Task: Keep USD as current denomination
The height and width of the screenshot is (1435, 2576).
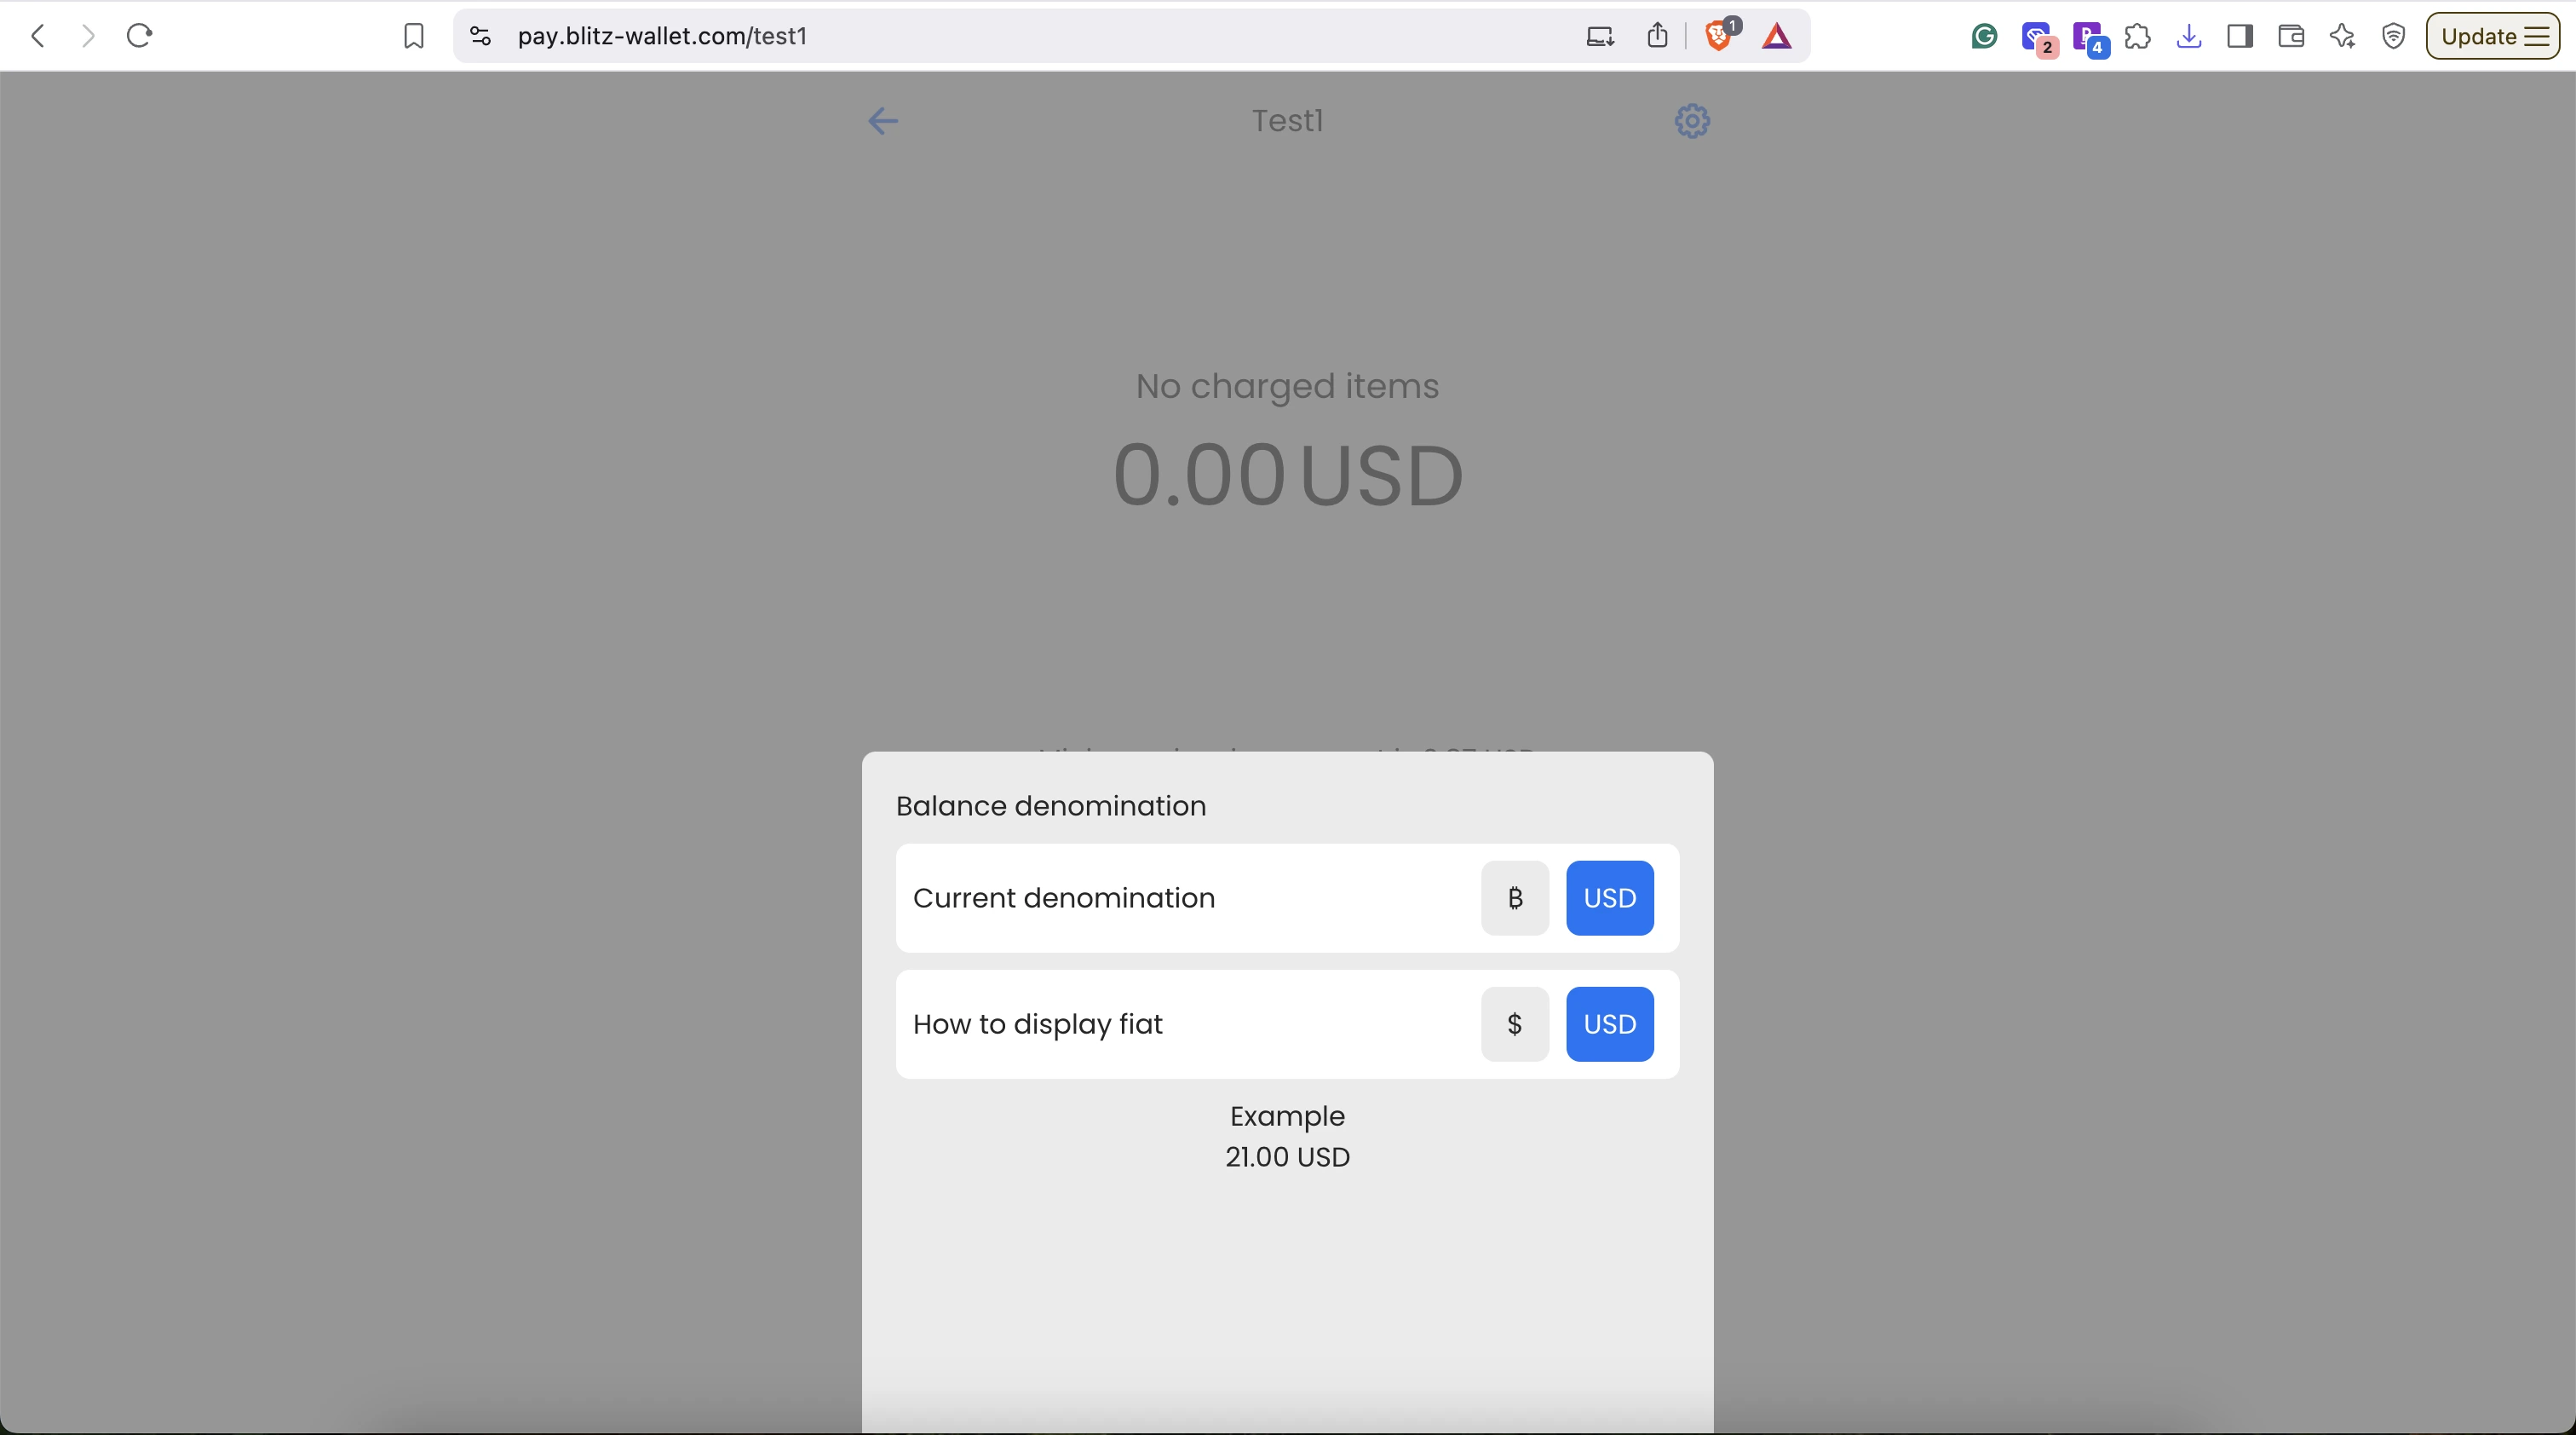Action: pyautogui.click(x=1608, y=897)
